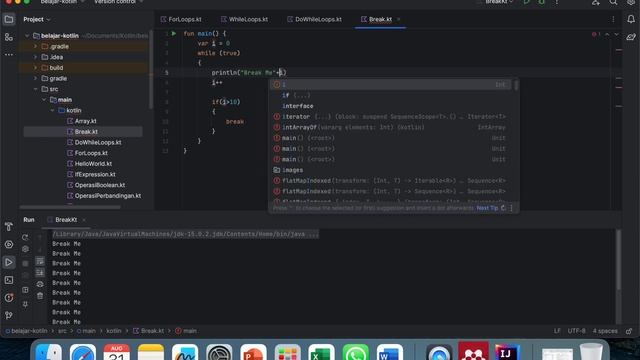Open Search Everywhere magnifier icon

coord(613,2)
